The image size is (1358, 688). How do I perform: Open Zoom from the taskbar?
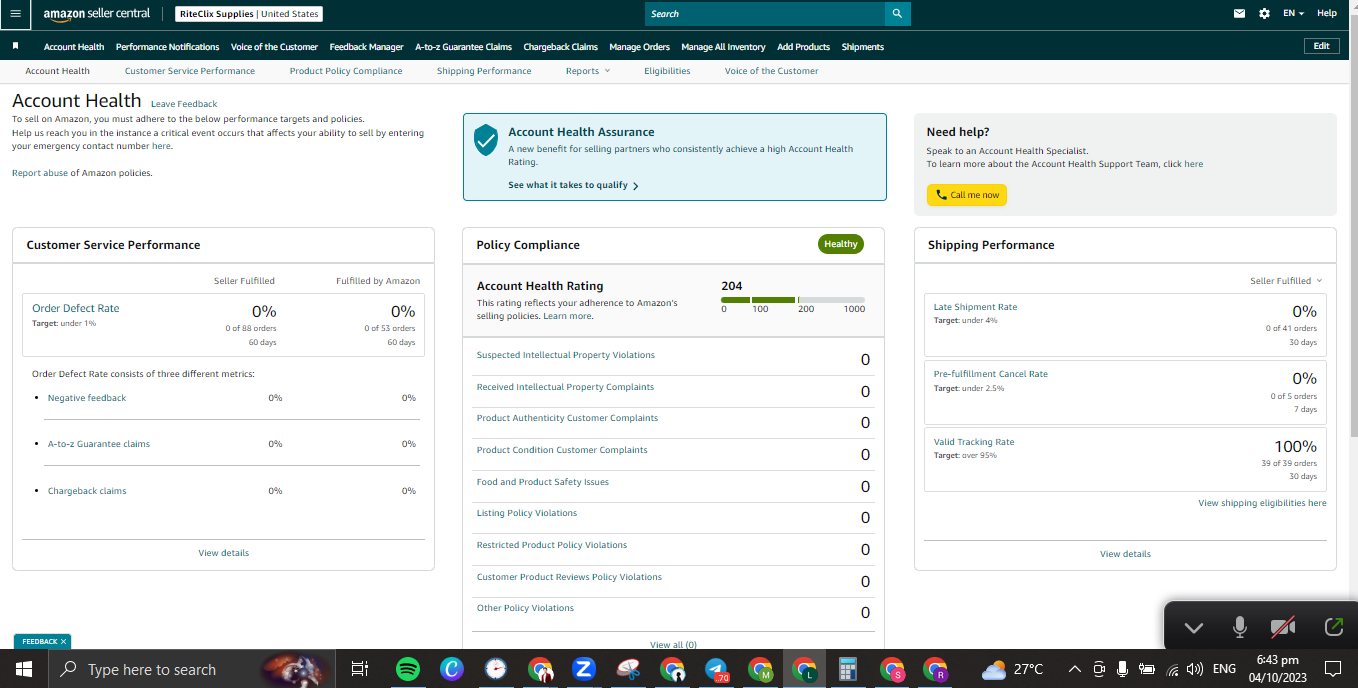point(584,669)
